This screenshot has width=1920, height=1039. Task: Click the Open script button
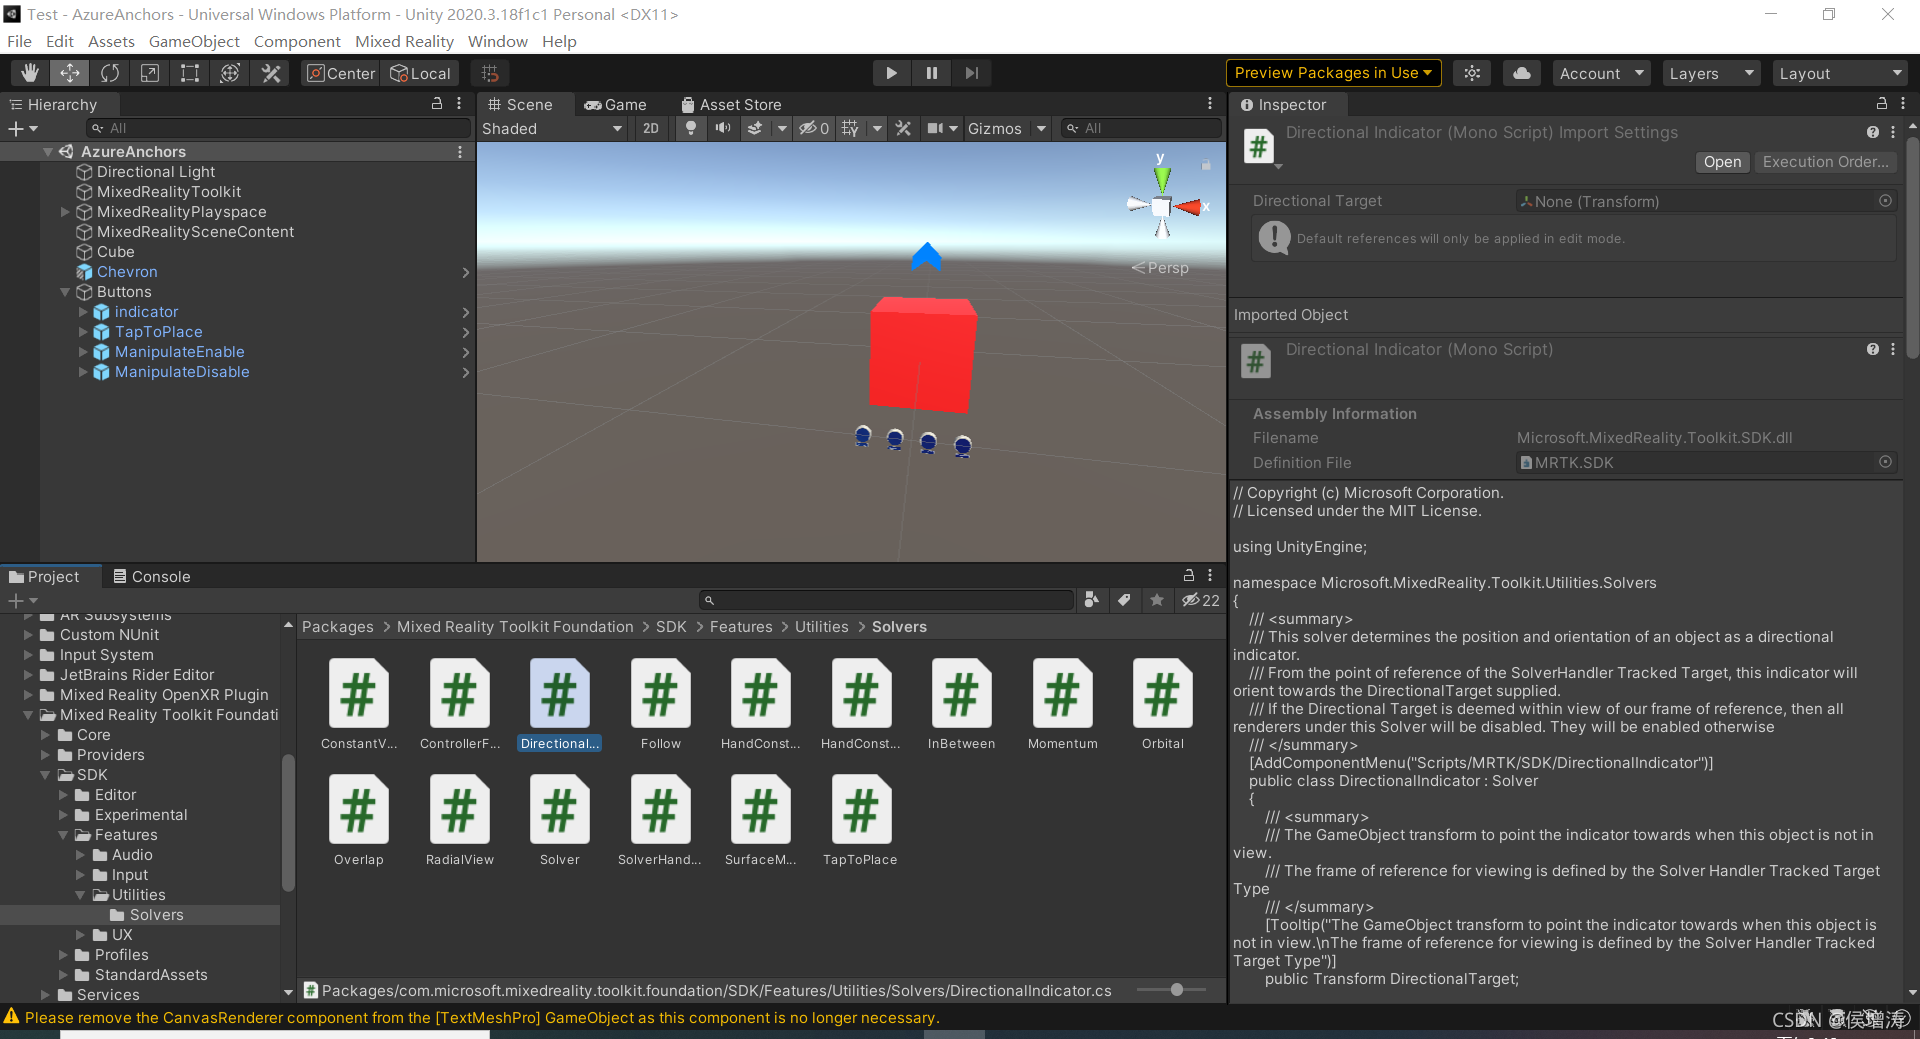click(x=1722, y=162)
